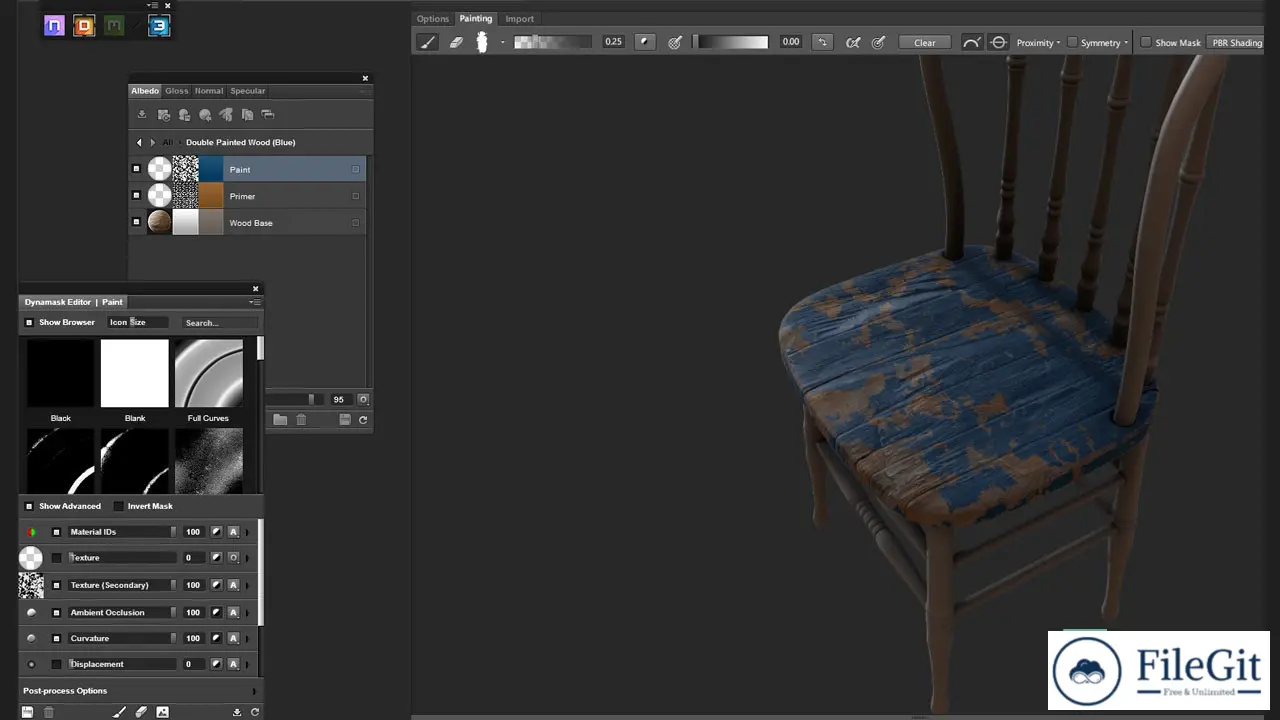Image resolution: width=1280 pixels, height=720 pixels.
Task: Click the Primer layer's orange color swatch
Action: pos(211,196)
